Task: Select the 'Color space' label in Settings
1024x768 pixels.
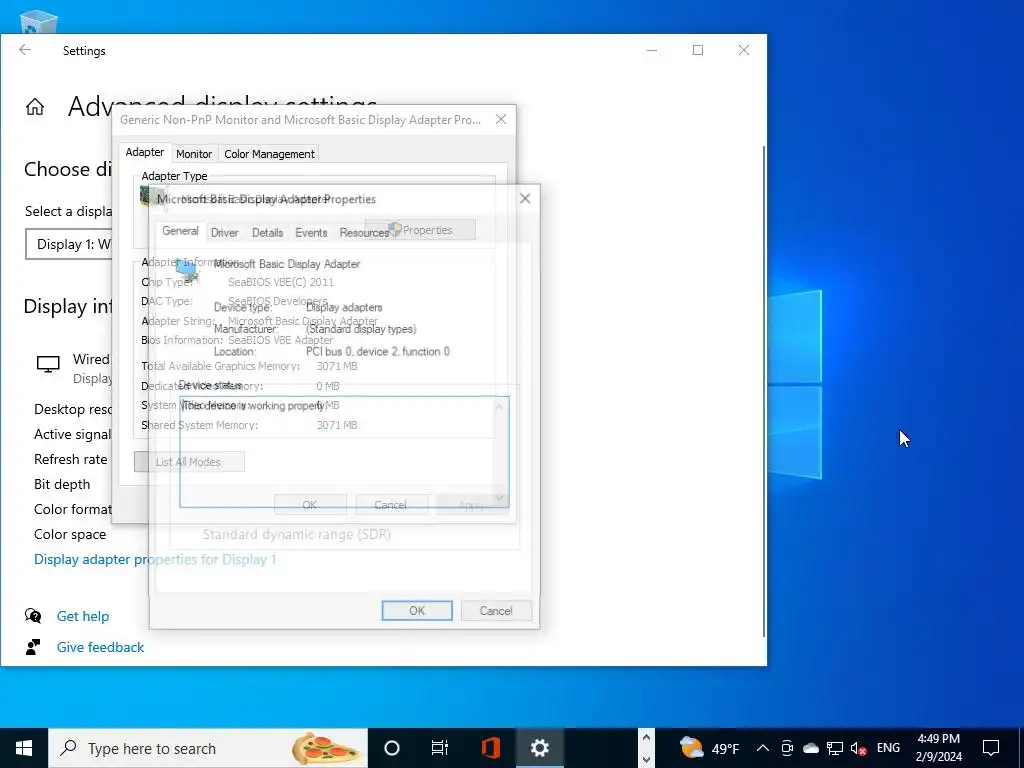Action: click(70, 534)
